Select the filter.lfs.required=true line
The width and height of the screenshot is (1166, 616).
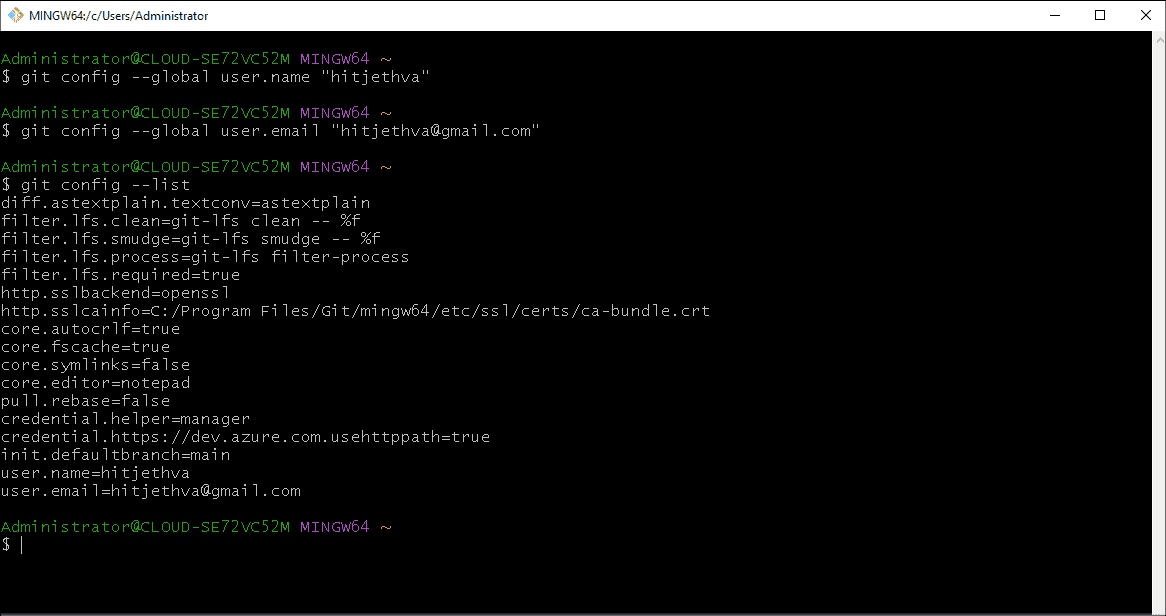[120, 274]
